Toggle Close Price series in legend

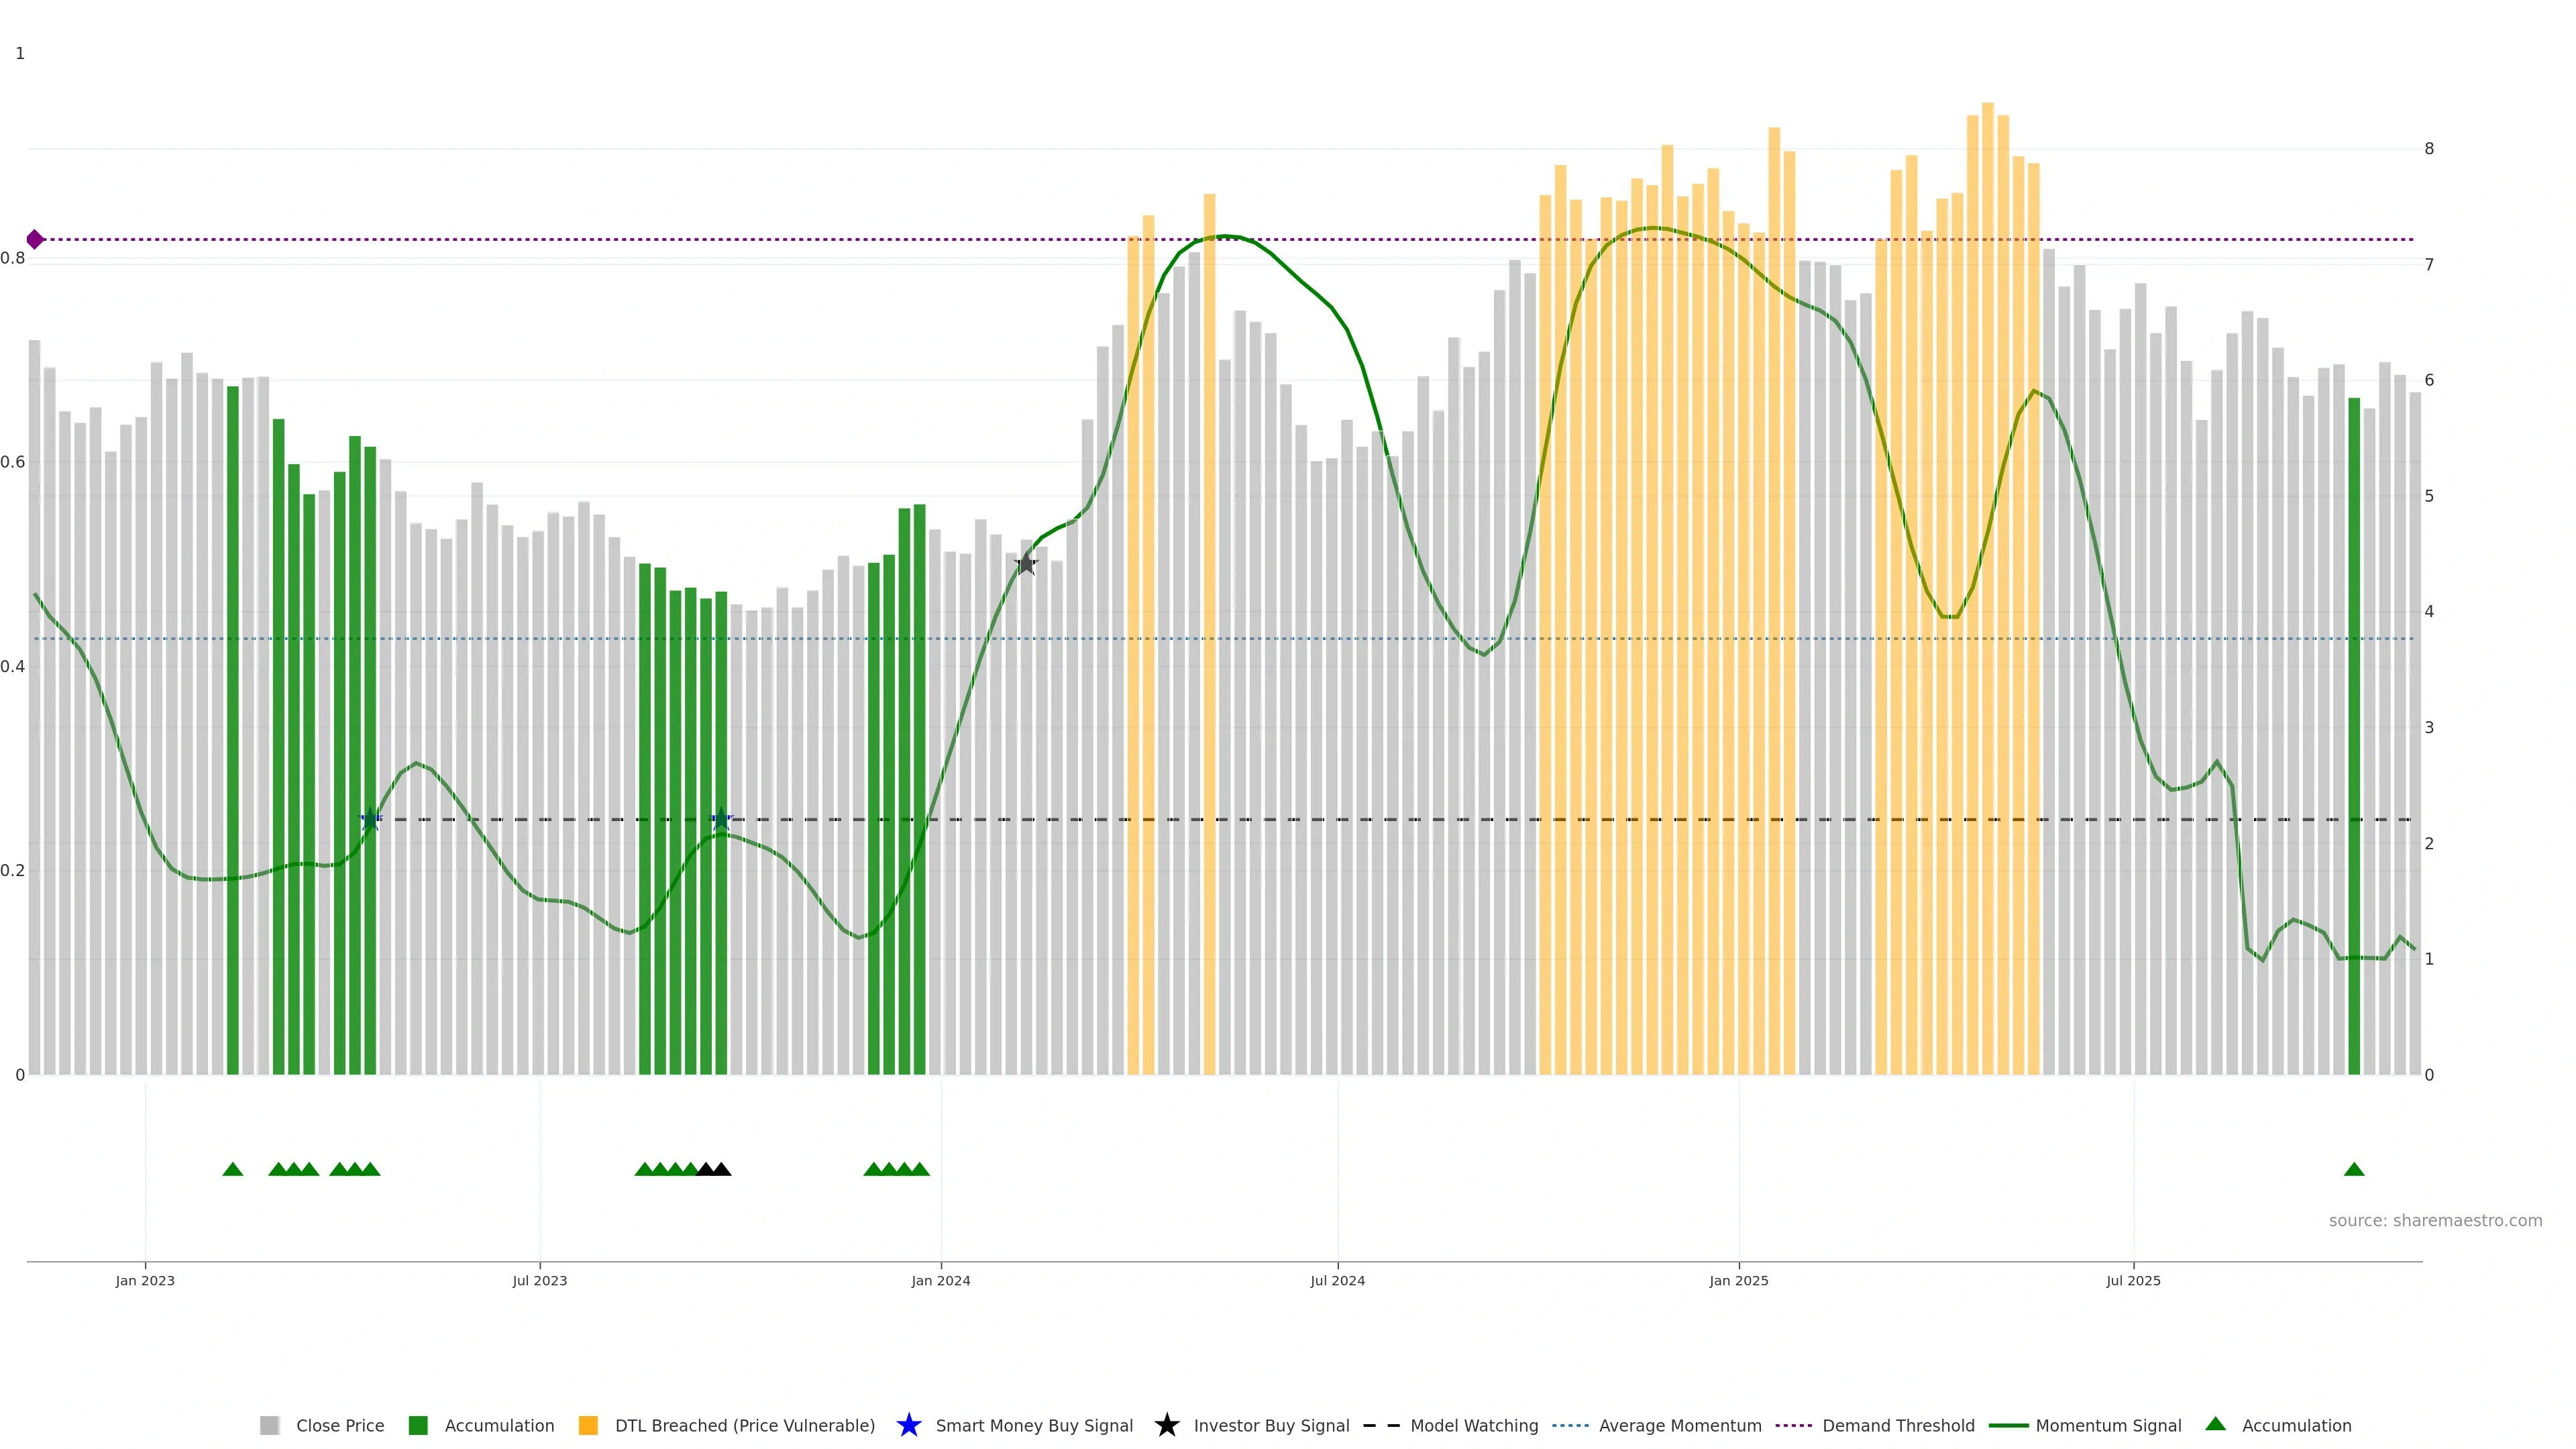[x=339, y=1426]
